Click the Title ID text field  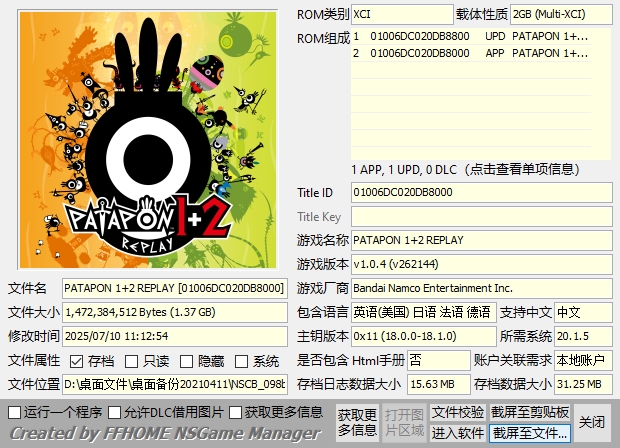point(480,192)
